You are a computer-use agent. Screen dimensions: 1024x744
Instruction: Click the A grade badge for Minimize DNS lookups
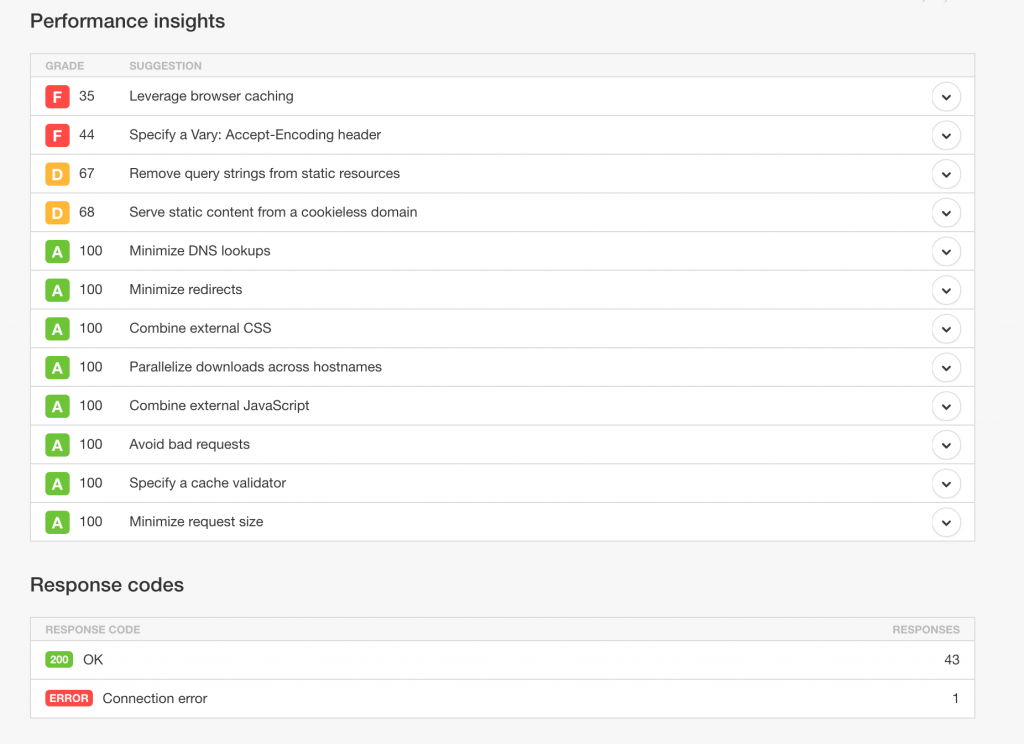click(57, 251)
